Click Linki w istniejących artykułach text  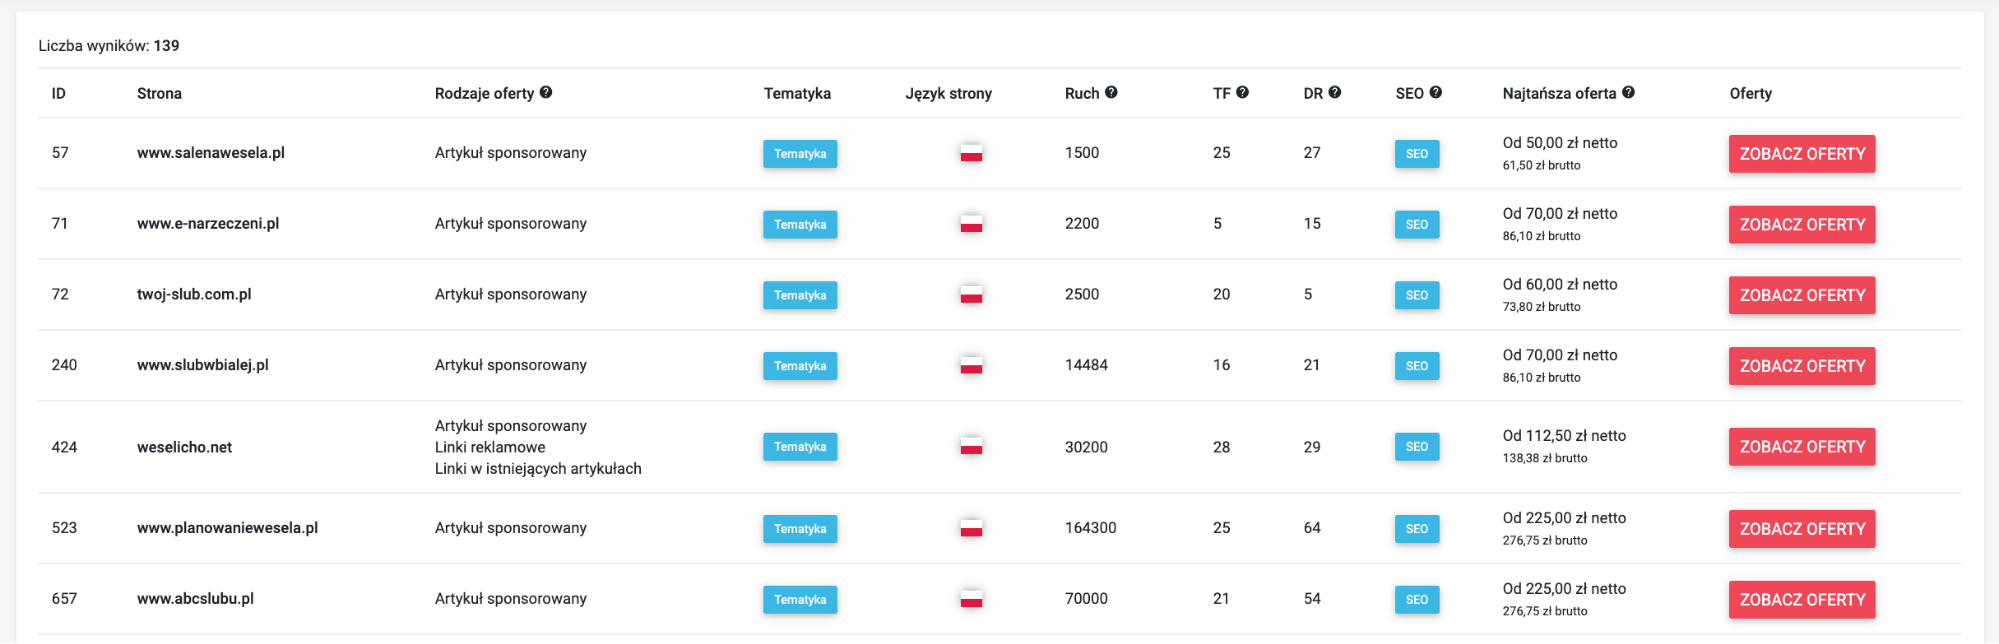coord(538,469)
